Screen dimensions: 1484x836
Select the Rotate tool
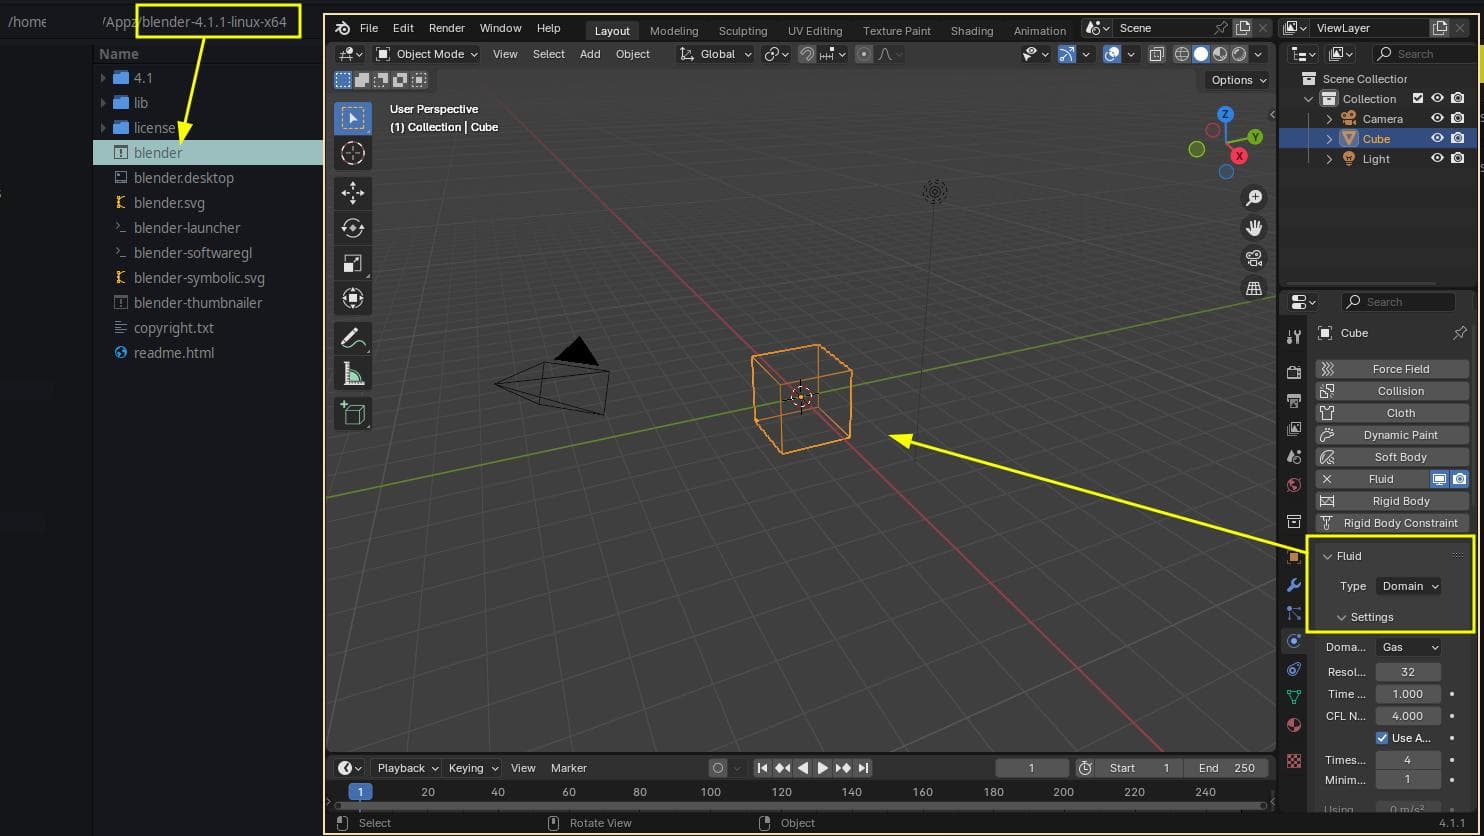tap(353, 228)
